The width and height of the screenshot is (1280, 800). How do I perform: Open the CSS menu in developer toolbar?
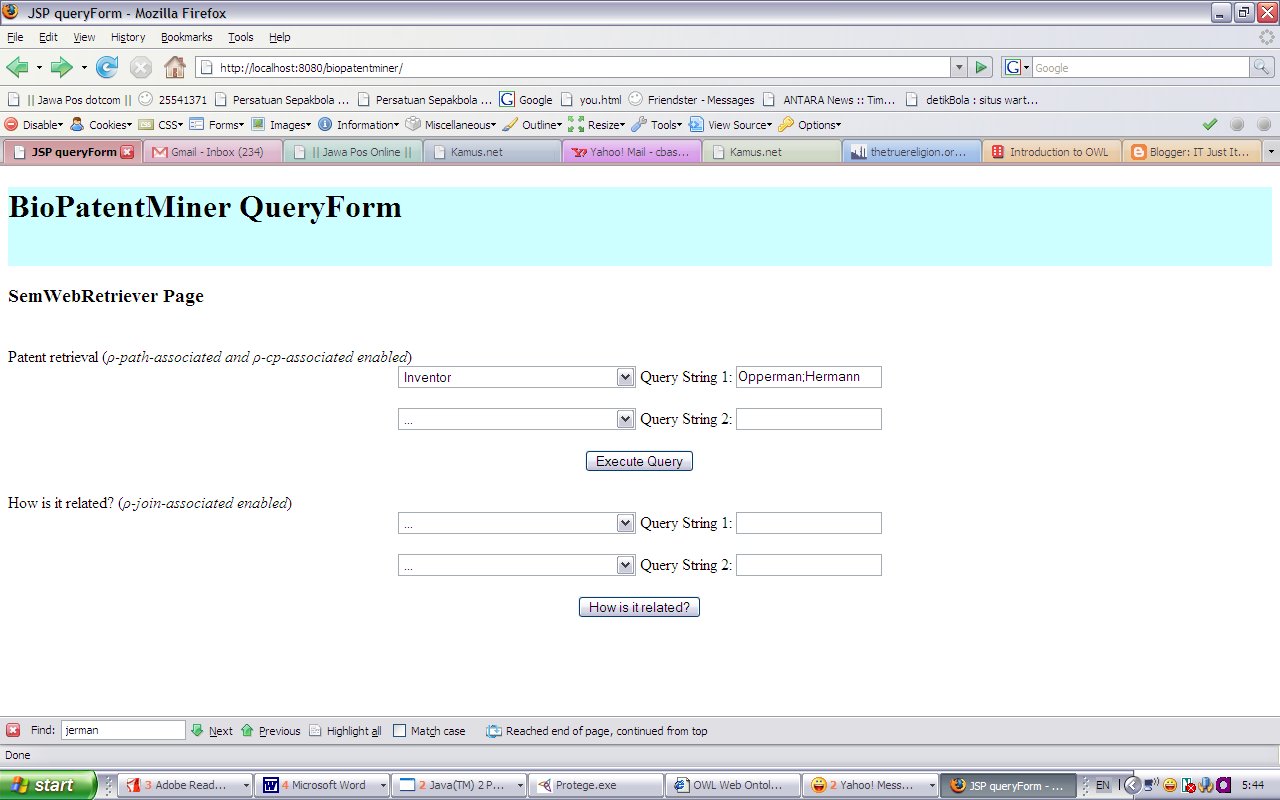(x=161, y=125)
